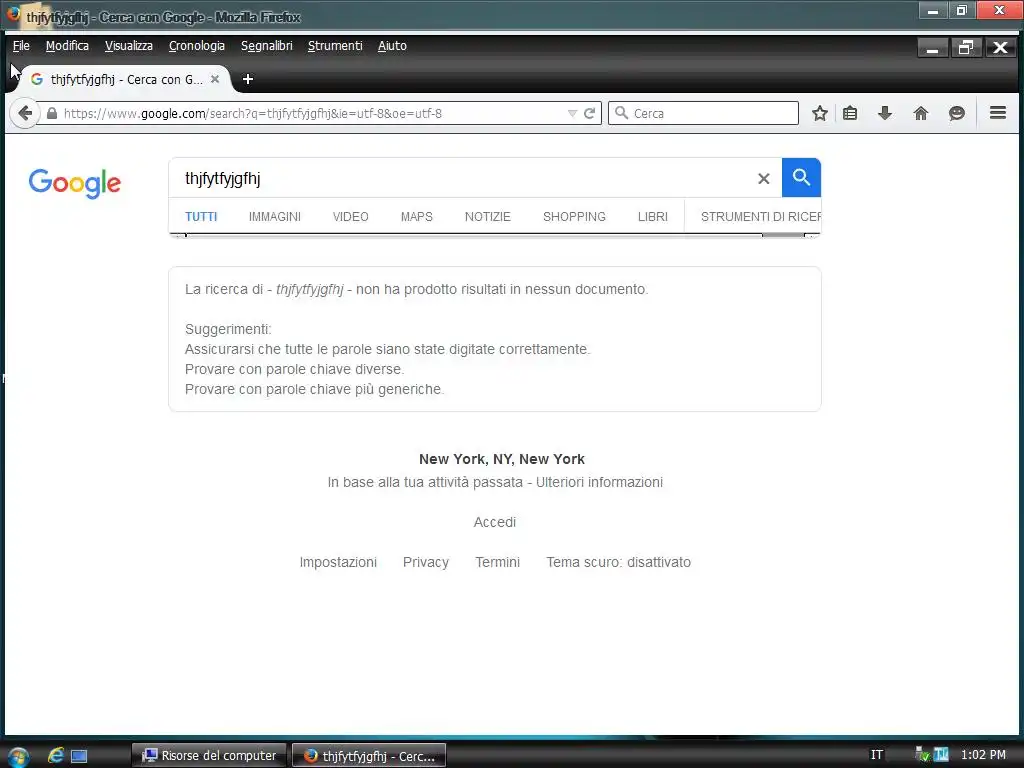Open the Visualizza menu
1024x768 pixels.
(x=129, y=46)
